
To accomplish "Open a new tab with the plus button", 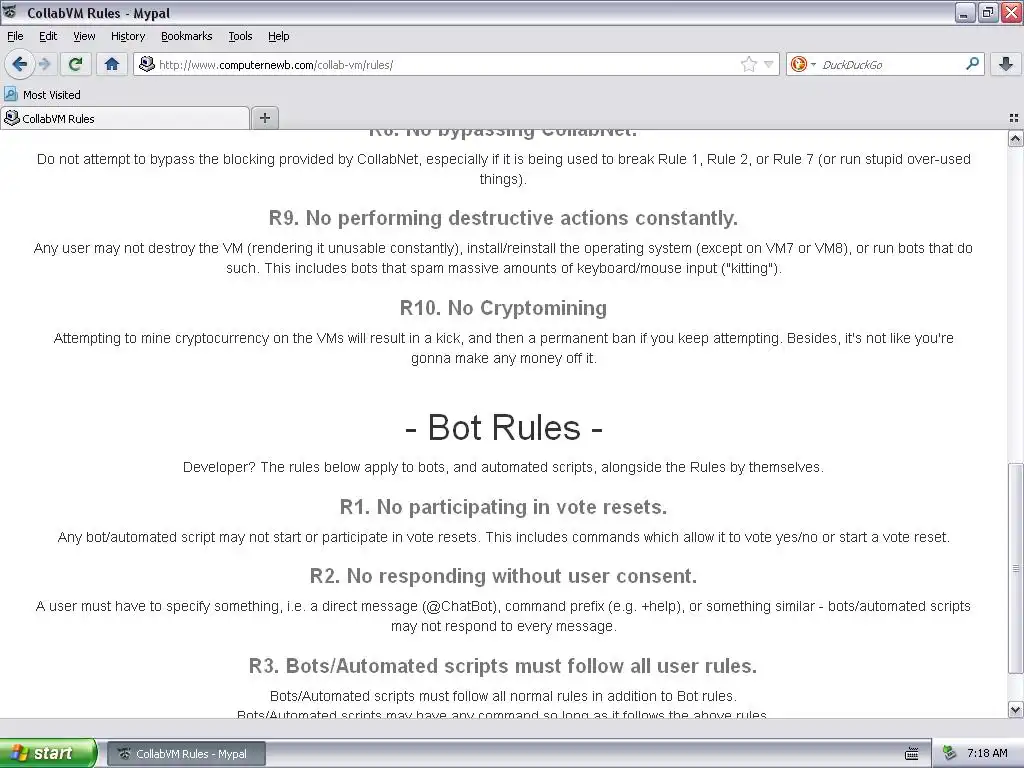I will [x=264, y=118].
